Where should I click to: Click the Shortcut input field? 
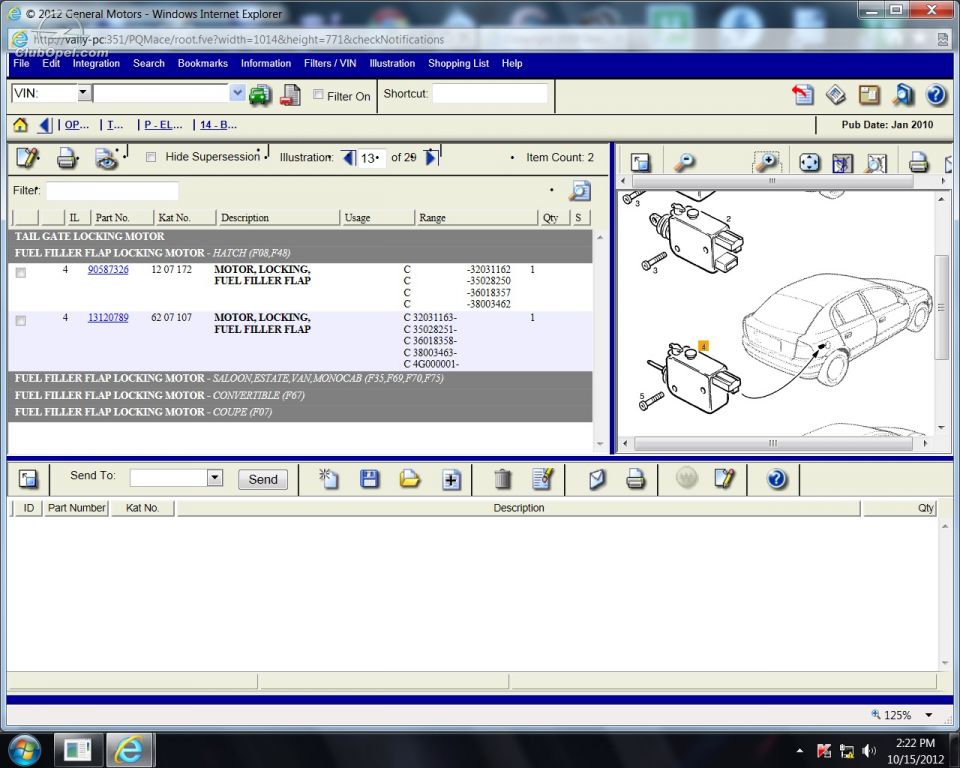[x=489, y=94]
